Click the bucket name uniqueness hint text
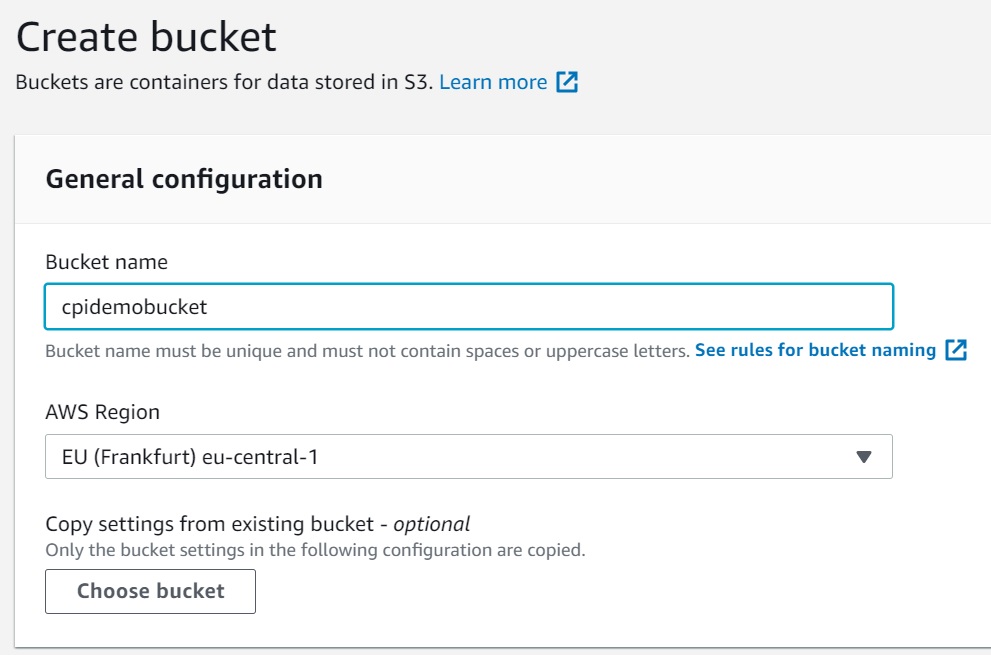Image resolution: width=991 pixels, height=655 pixels. tap(367, 351)
